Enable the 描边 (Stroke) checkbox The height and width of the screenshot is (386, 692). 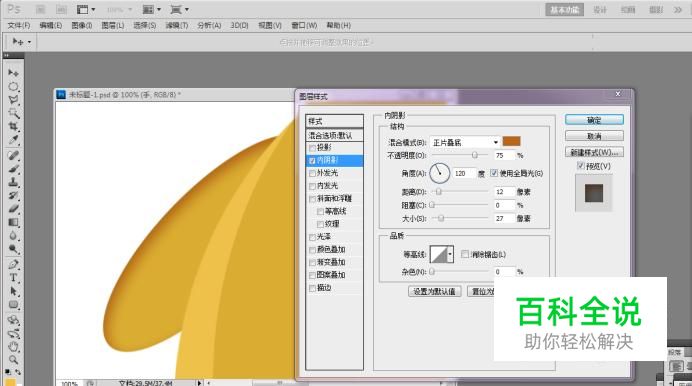[312, 288]
